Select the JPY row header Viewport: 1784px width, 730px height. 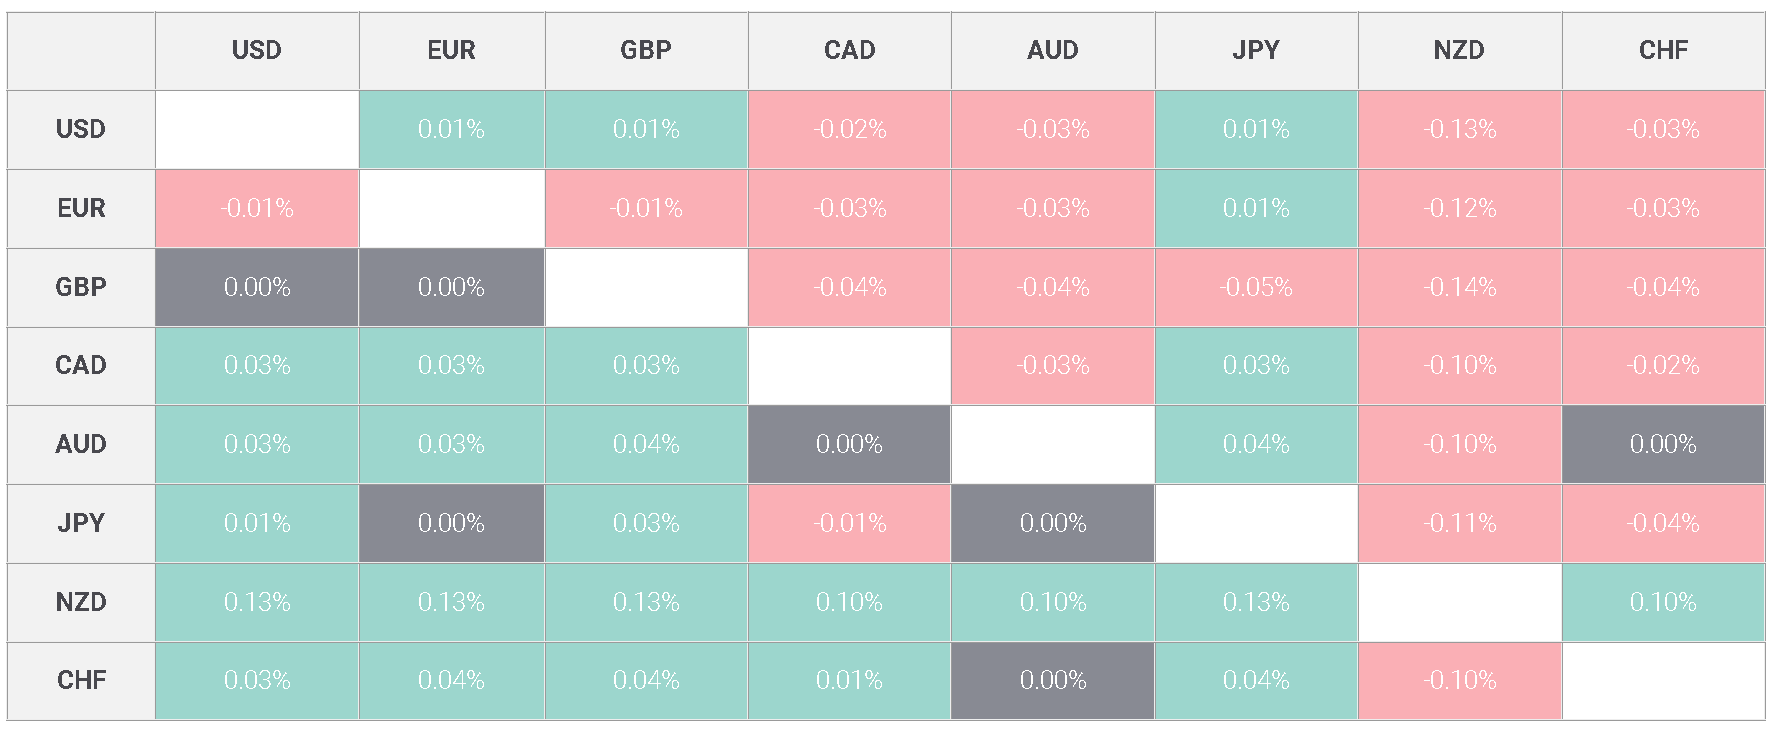[81, 523]
